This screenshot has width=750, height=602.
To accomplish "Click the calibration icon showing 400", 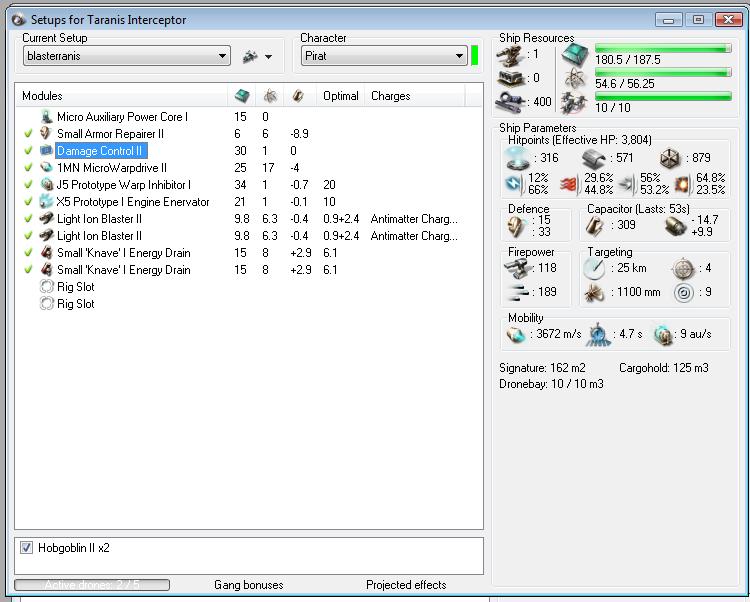I will [510, 101].
